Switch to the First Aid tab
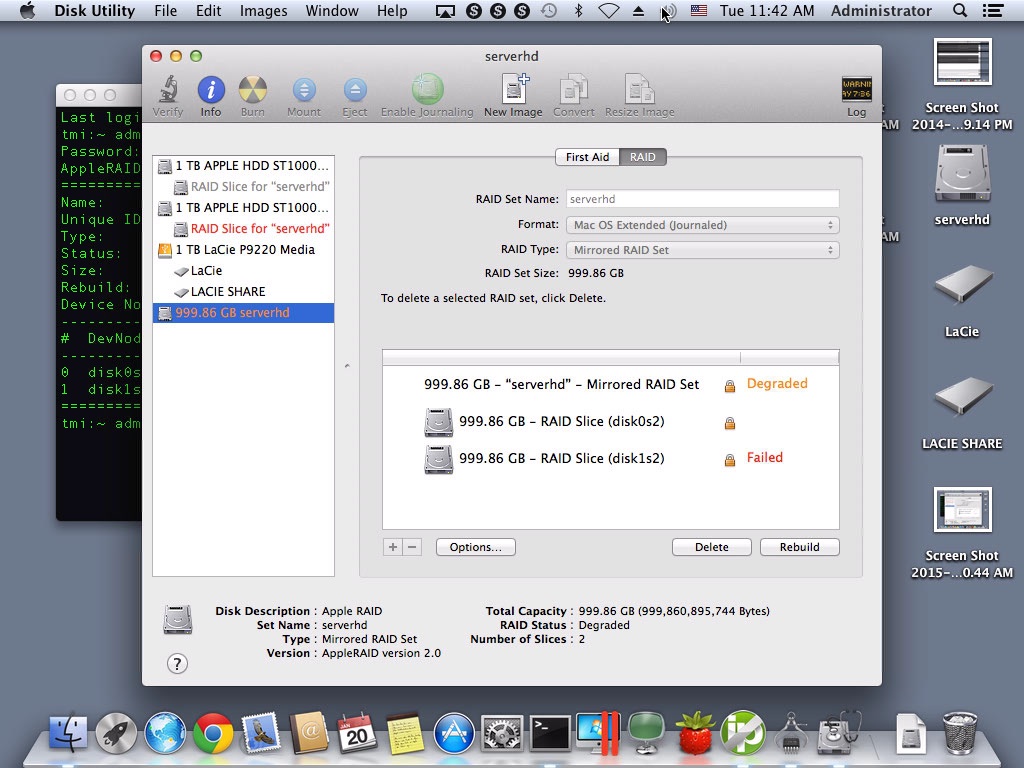 (x=587, y=157)
